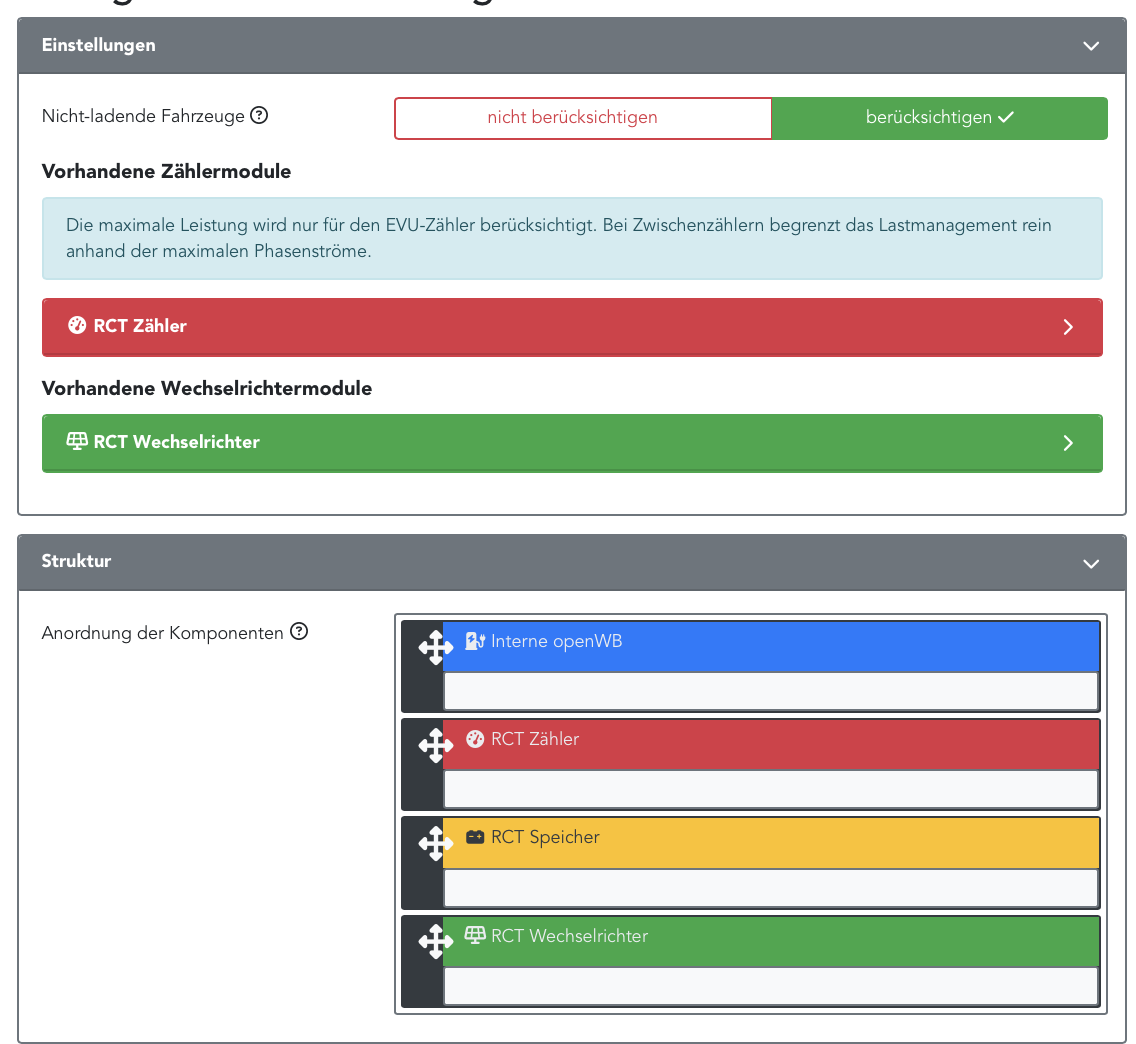The width and height of the screenshot is (1136, 1044).
Task: Select 'nicht berücksichtigen' option
Action: click(x=572, y=117)
